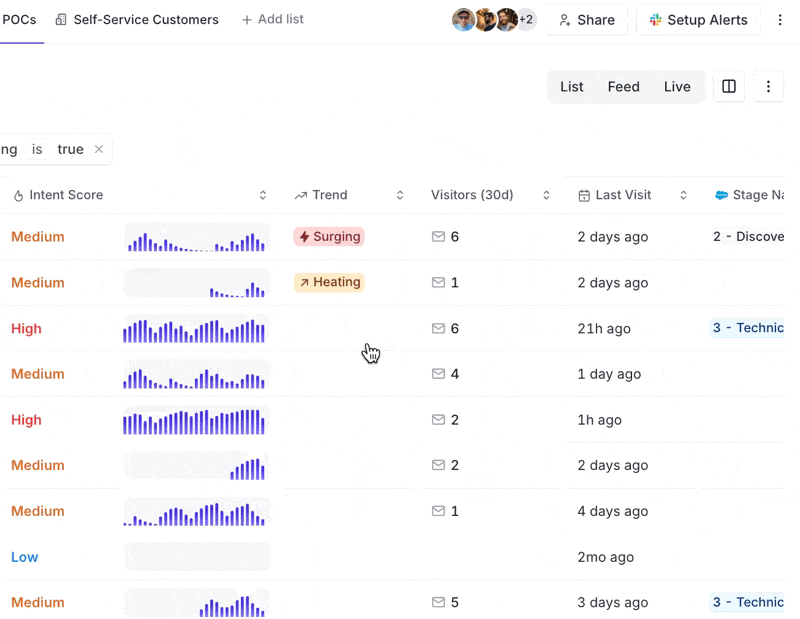This screenshot has height=619, width=800.
Task: Click the '1h ago' last visit cell
Action: coord(599,419)
